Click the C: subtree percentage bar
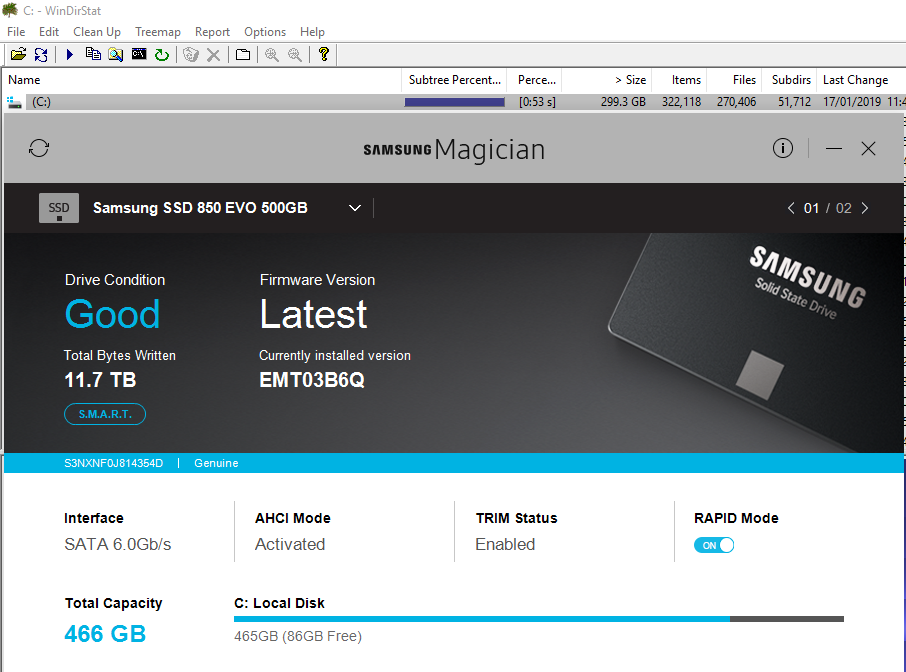The image size is (906, 672). 455,102
